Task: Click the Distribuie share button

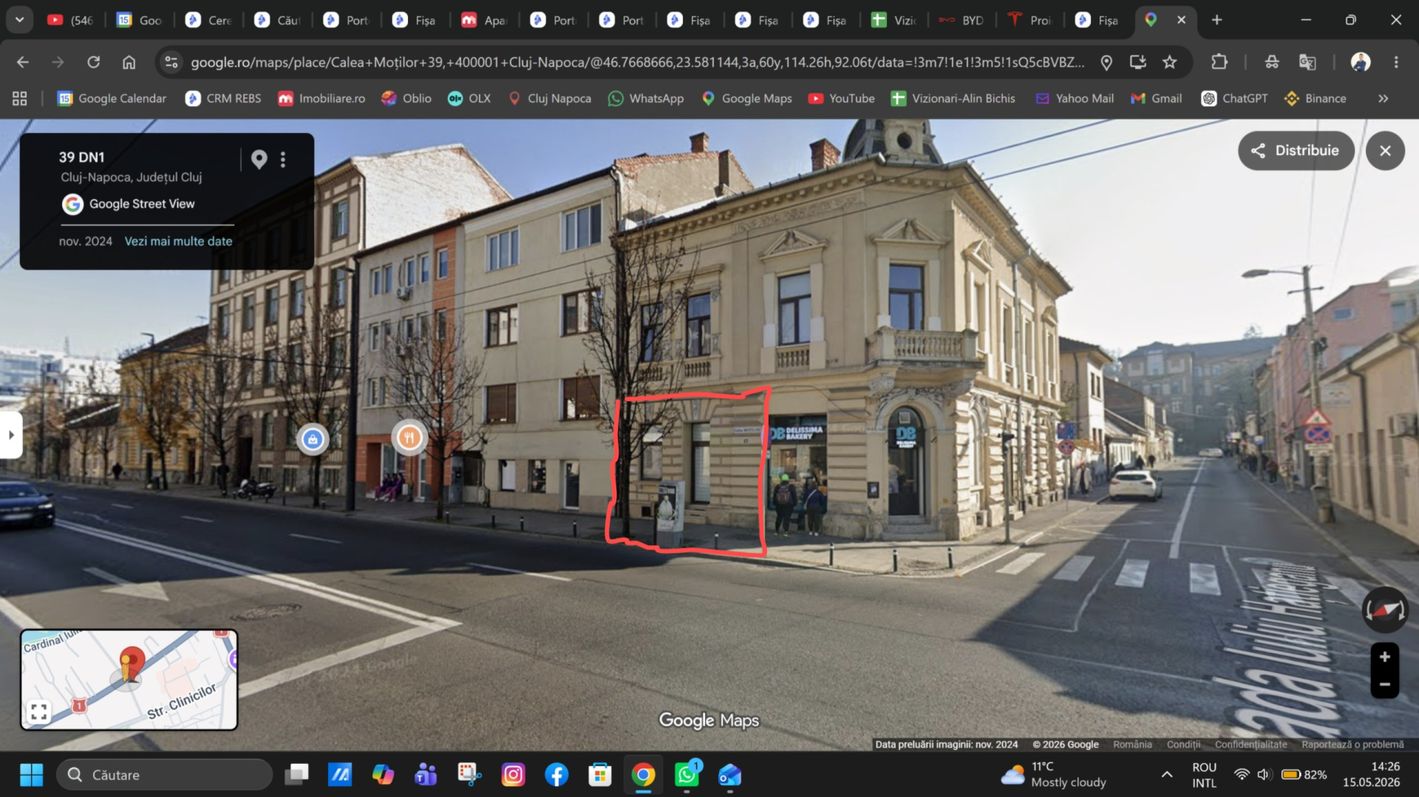Action: pyautogui.click(x=1296, y=151)
